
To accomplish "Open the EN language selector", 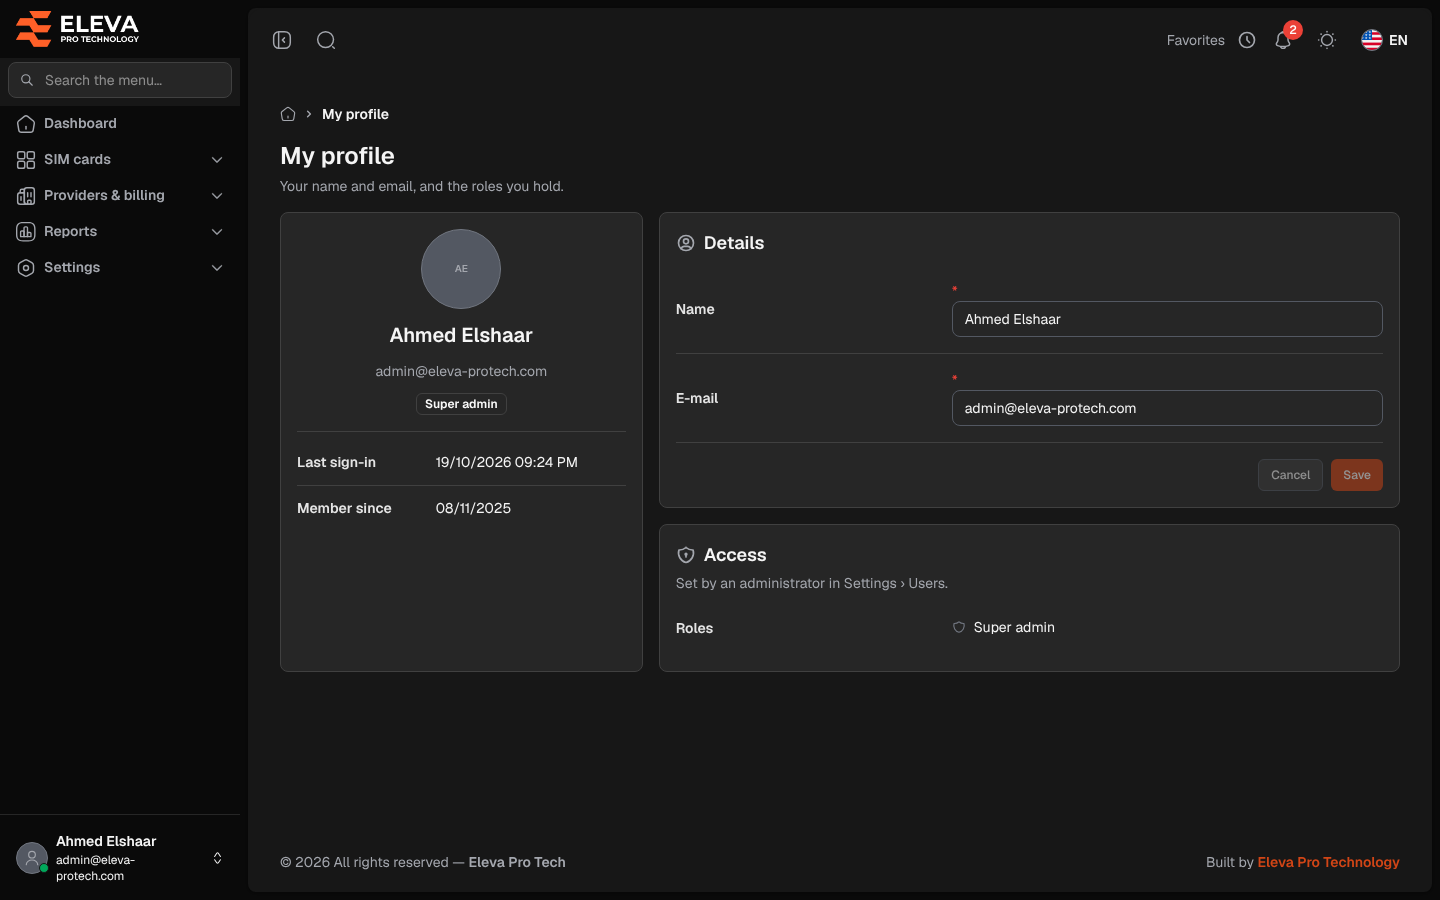I will [x=1384, y=40].
